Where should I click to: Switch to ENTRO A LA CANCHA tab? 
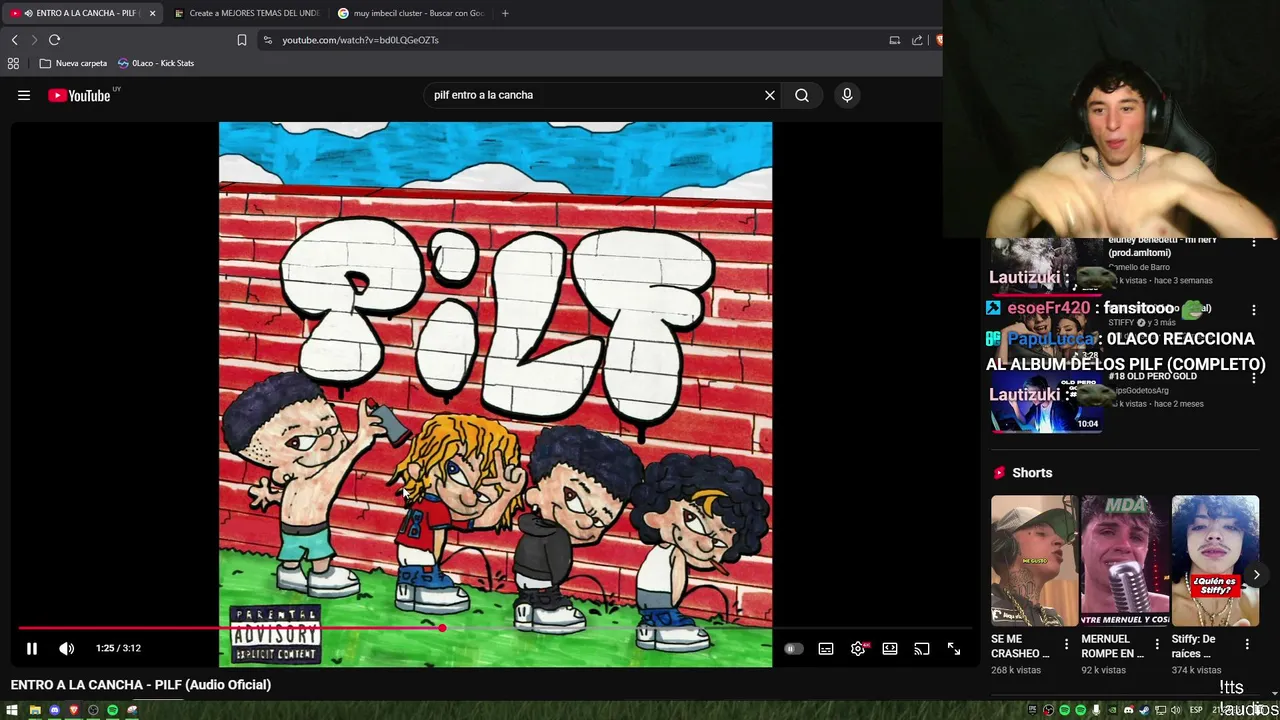pos(80,13)
